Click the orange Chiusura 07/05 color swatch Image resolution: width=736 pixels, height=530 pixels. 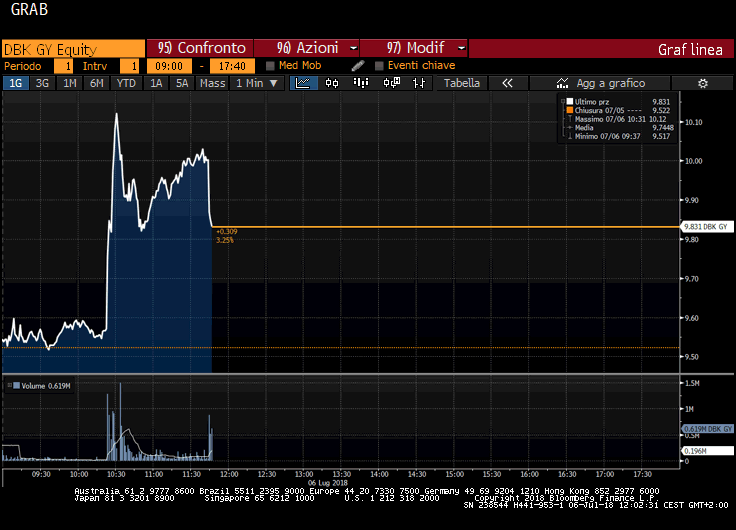[570, 110]
